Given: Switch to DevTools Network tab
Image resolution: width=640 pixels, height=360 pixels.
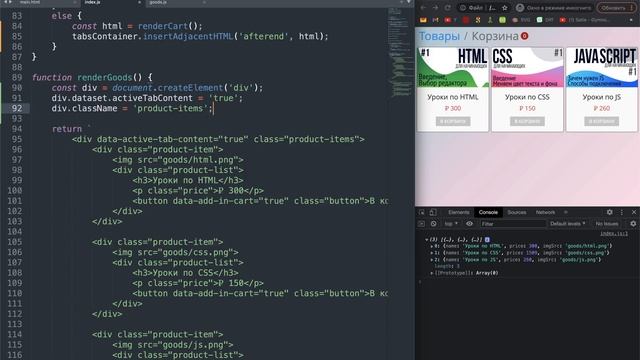Looking at the screenshot, I should [x=545, y=212].
